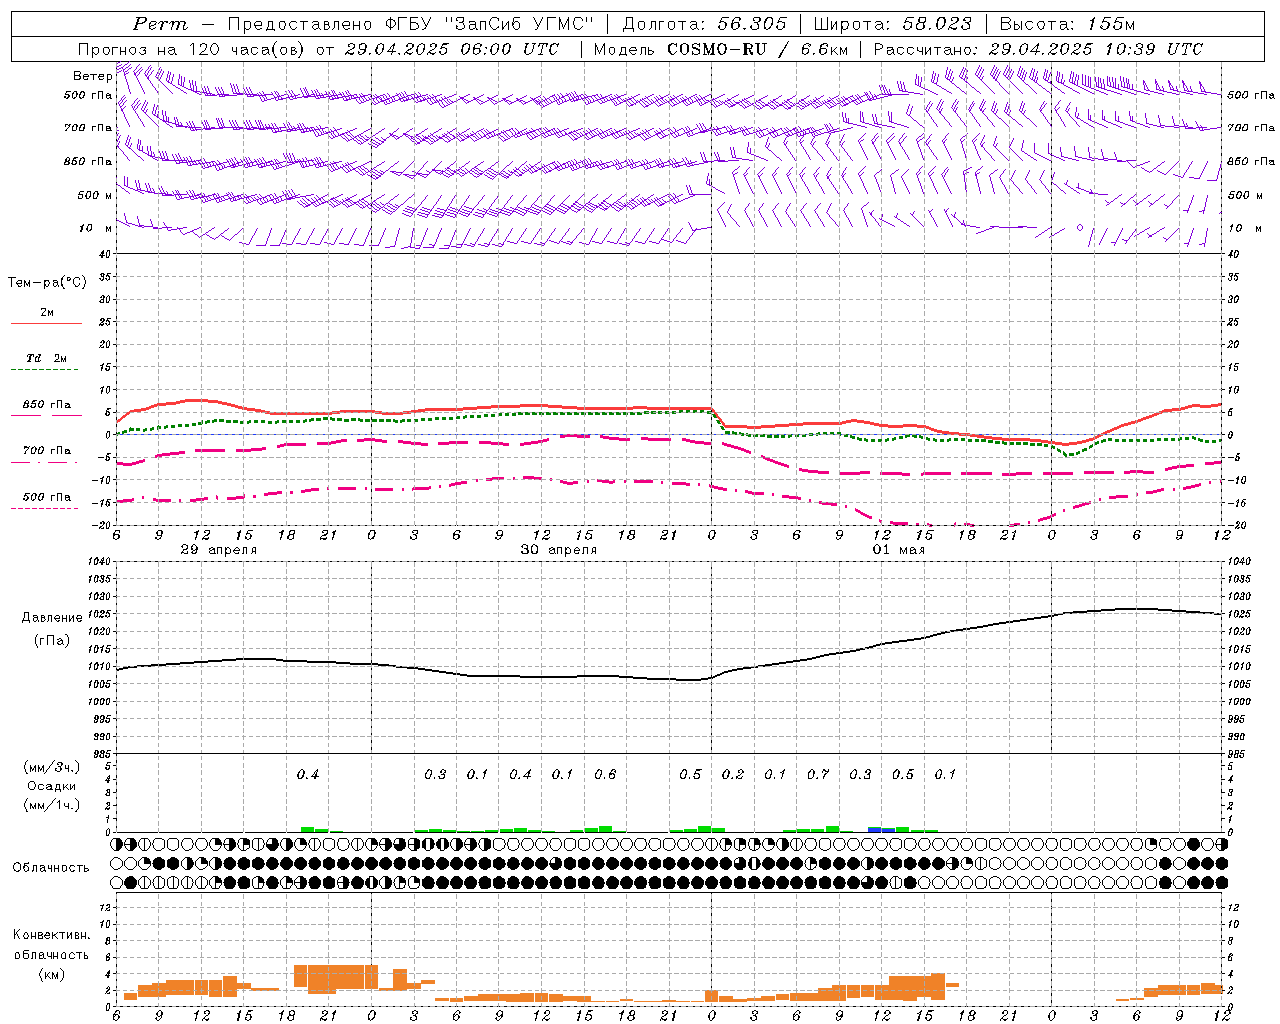Click the "Широта: 58.023" latitude value
Screen dimensions: 1280x1024
coord(892,24)
